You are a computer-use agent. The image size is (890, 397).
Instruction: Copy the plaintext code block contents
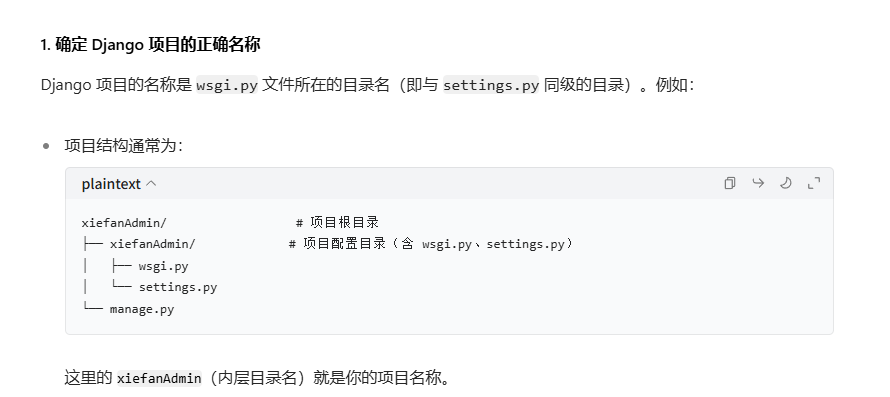[x=730, y=183]
